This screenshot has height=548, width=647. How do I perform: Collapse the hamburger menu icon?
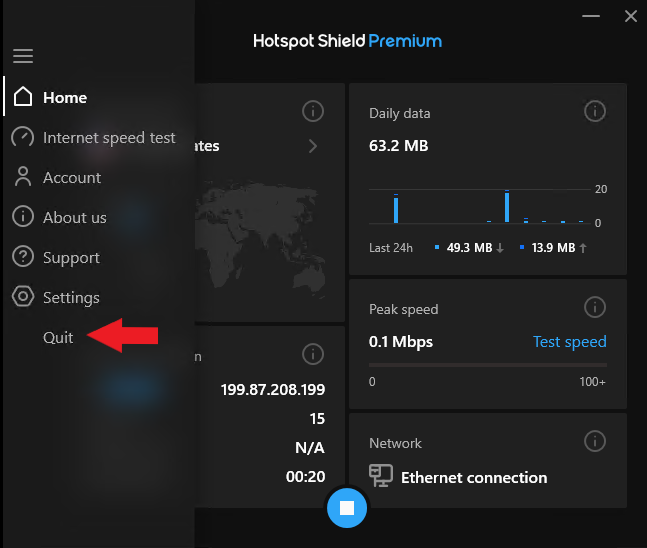[x=23, y=56]
